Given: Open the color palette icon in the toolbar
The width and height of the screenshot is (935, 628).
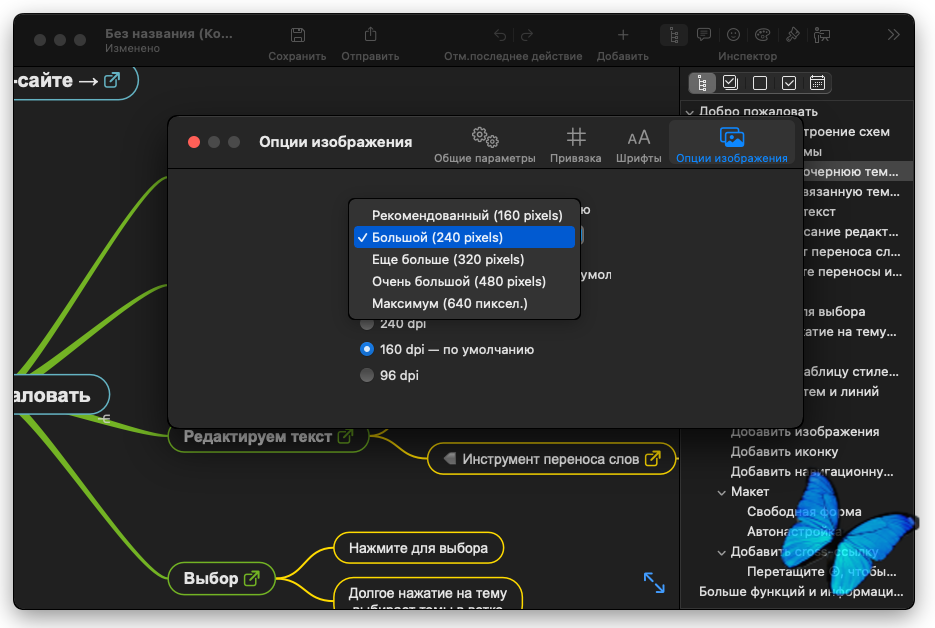Looking at the screenshot, I should [x=763, y=35].
